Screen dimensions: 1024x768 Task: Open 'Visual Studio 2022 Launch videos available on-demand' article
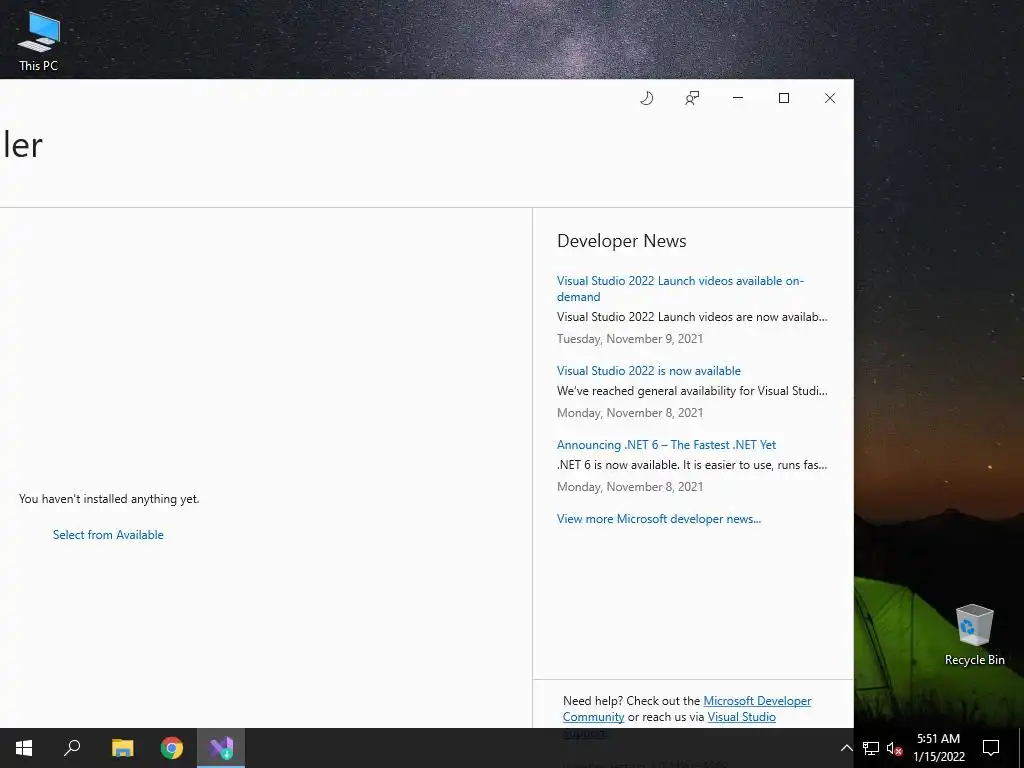pyautogui.click(x=680, y=289)
